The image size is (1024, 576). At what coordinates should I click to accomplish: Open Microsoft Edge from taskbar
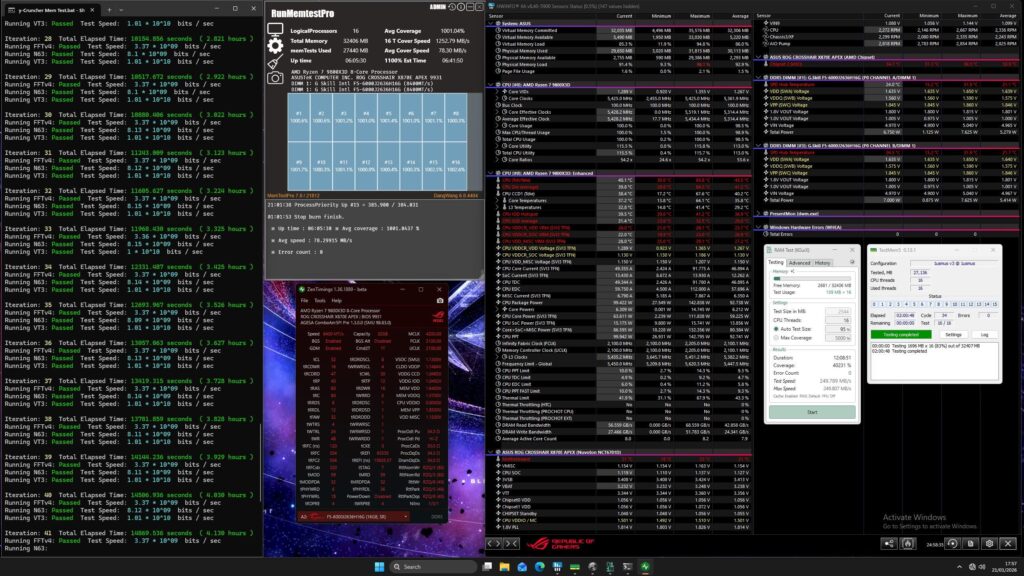539,566
